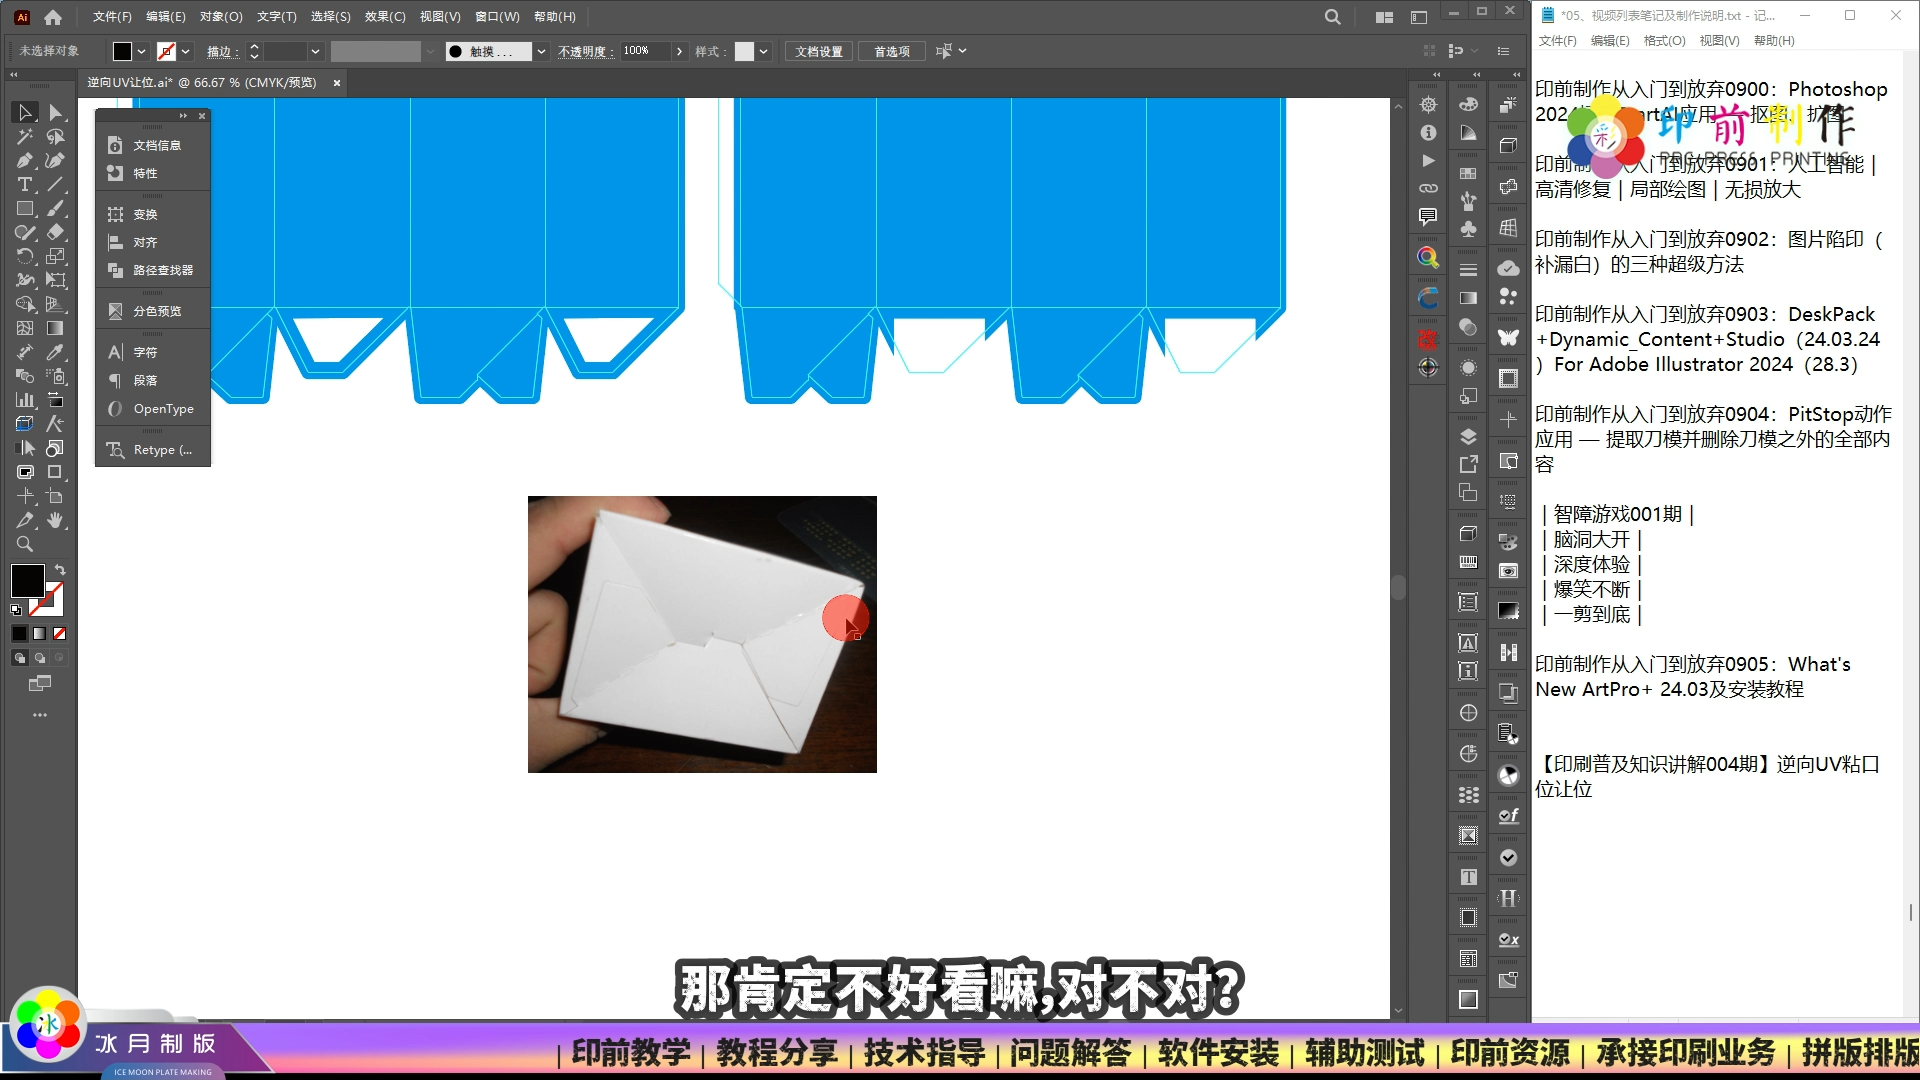Viewport: 1920px width, 1080px height.
Task: Click the envelope photo thumbnail
Action: click(x=702, y=634)
